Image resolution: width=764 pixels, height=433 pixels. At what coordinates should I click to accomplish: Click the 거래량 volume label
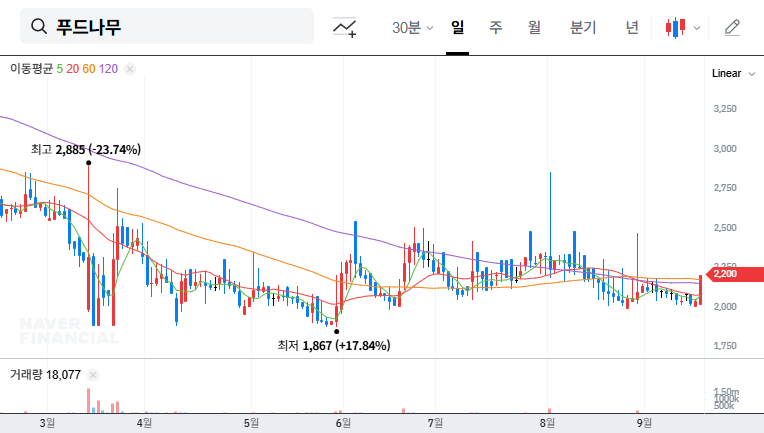click(x=25, y=375)
